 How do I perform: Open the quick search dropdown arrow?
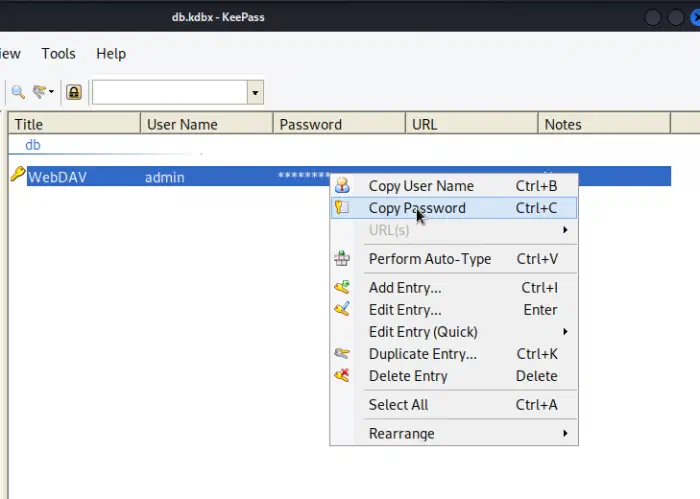coord(255,92)
